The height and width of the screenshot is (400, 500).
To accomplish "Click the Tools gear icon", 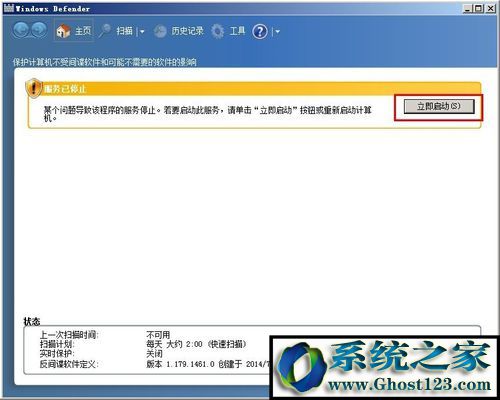I will click(x=218, y=31).
